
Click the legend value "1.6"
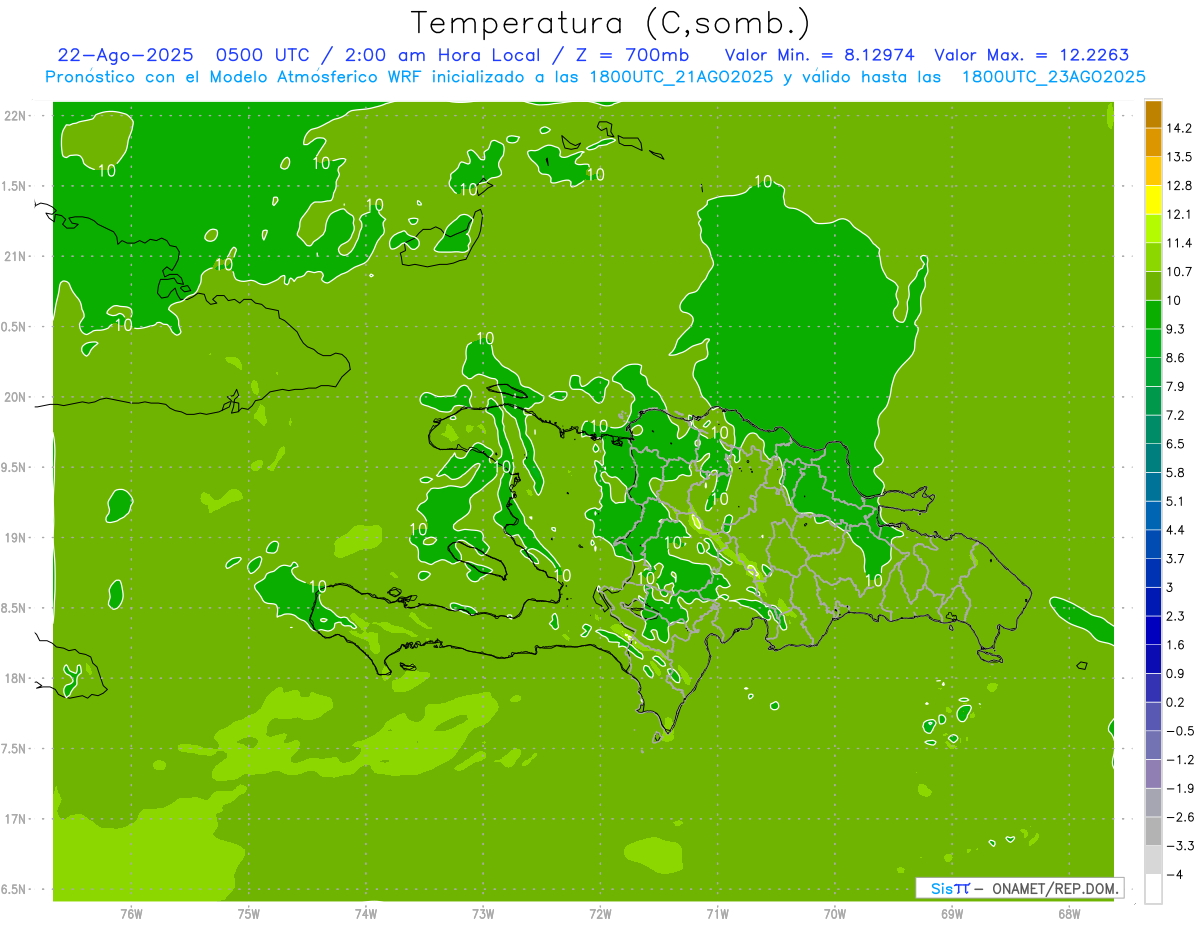click(1175, 645)
